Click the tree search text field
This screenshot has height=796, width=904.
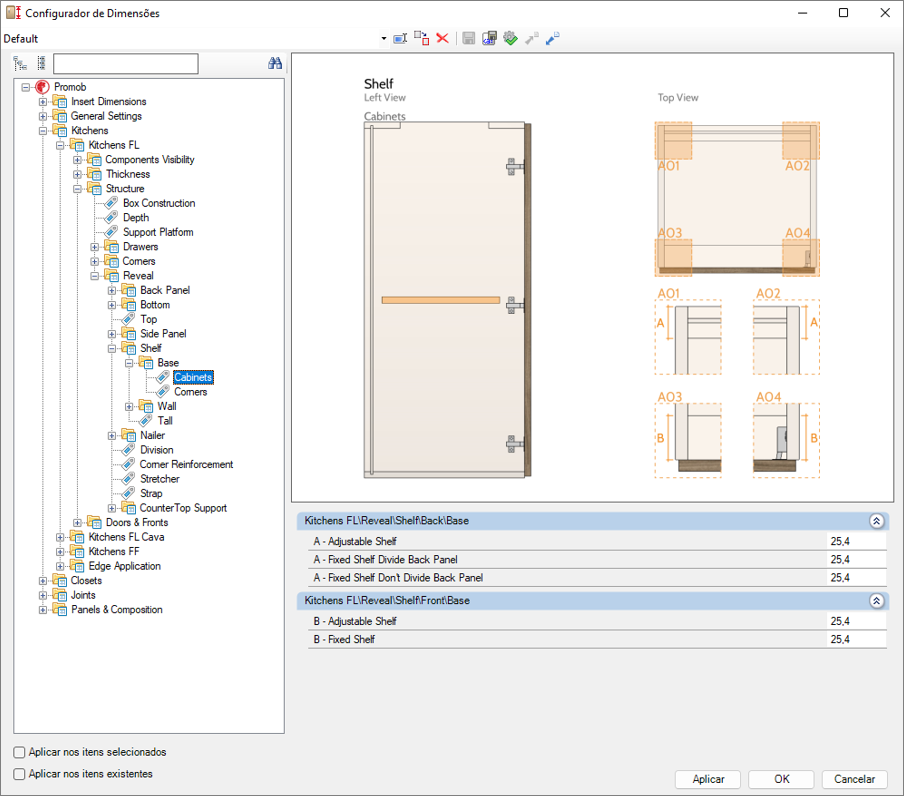click(126, 64)
